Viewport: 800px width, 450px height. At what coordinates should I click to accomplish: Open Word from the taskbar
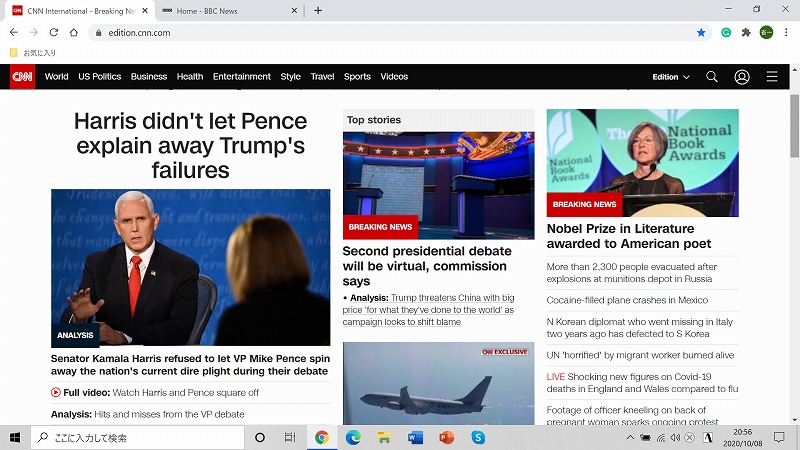pyautogui.click(x=415, y=437)
